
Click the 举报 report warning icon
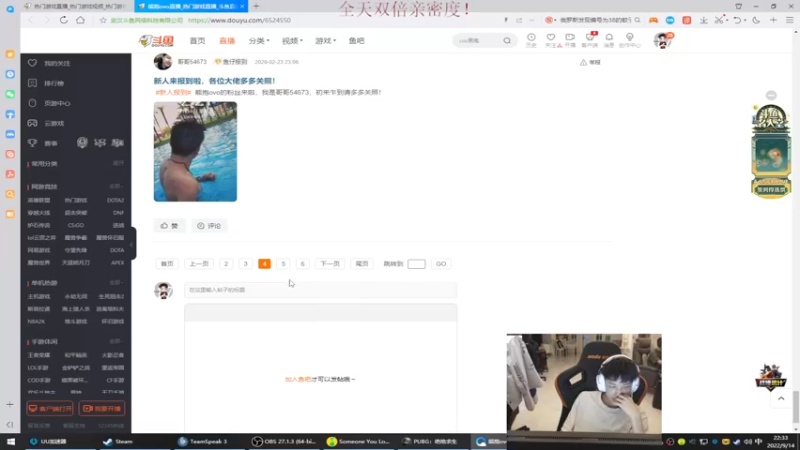click(590, 62)
